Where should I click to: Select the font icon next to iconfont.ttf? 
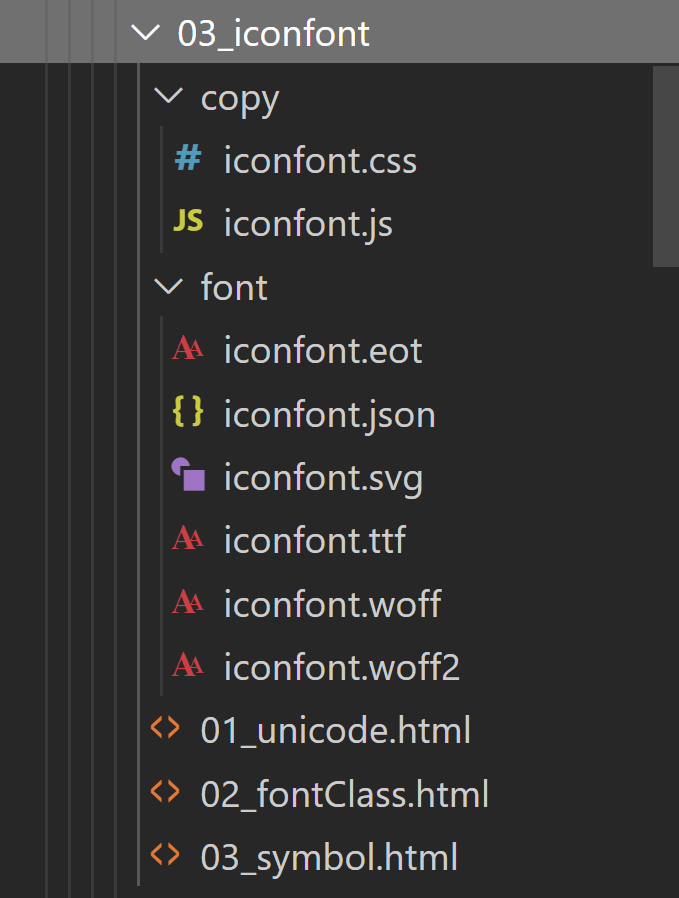(188, 540)
